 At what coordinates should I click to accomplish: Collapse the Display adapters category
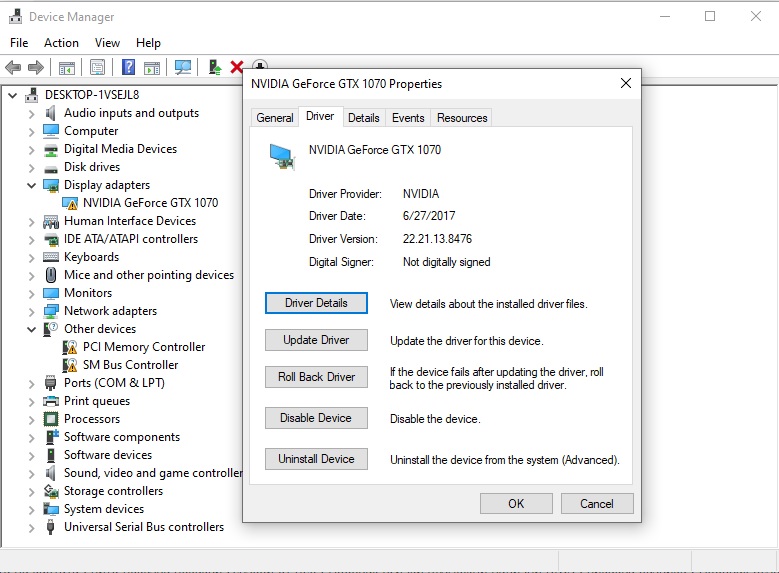31,185
